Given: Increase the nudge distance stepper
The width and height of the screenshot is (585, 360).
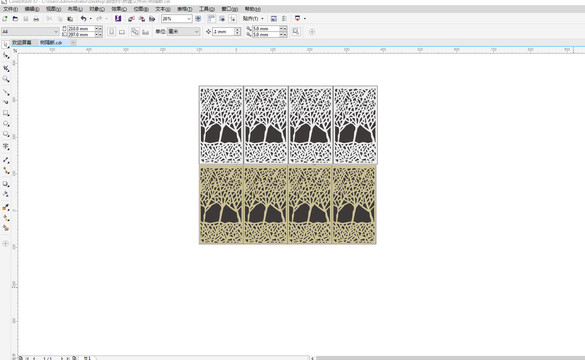Looking at the screenshot, I should [238, 30].
